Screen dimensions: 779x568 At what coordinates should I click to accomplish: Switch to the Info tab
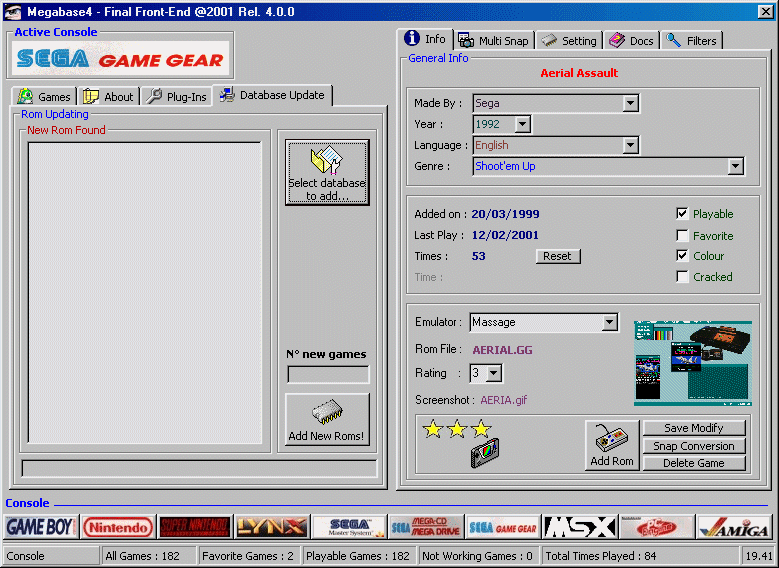pos(425,39)
